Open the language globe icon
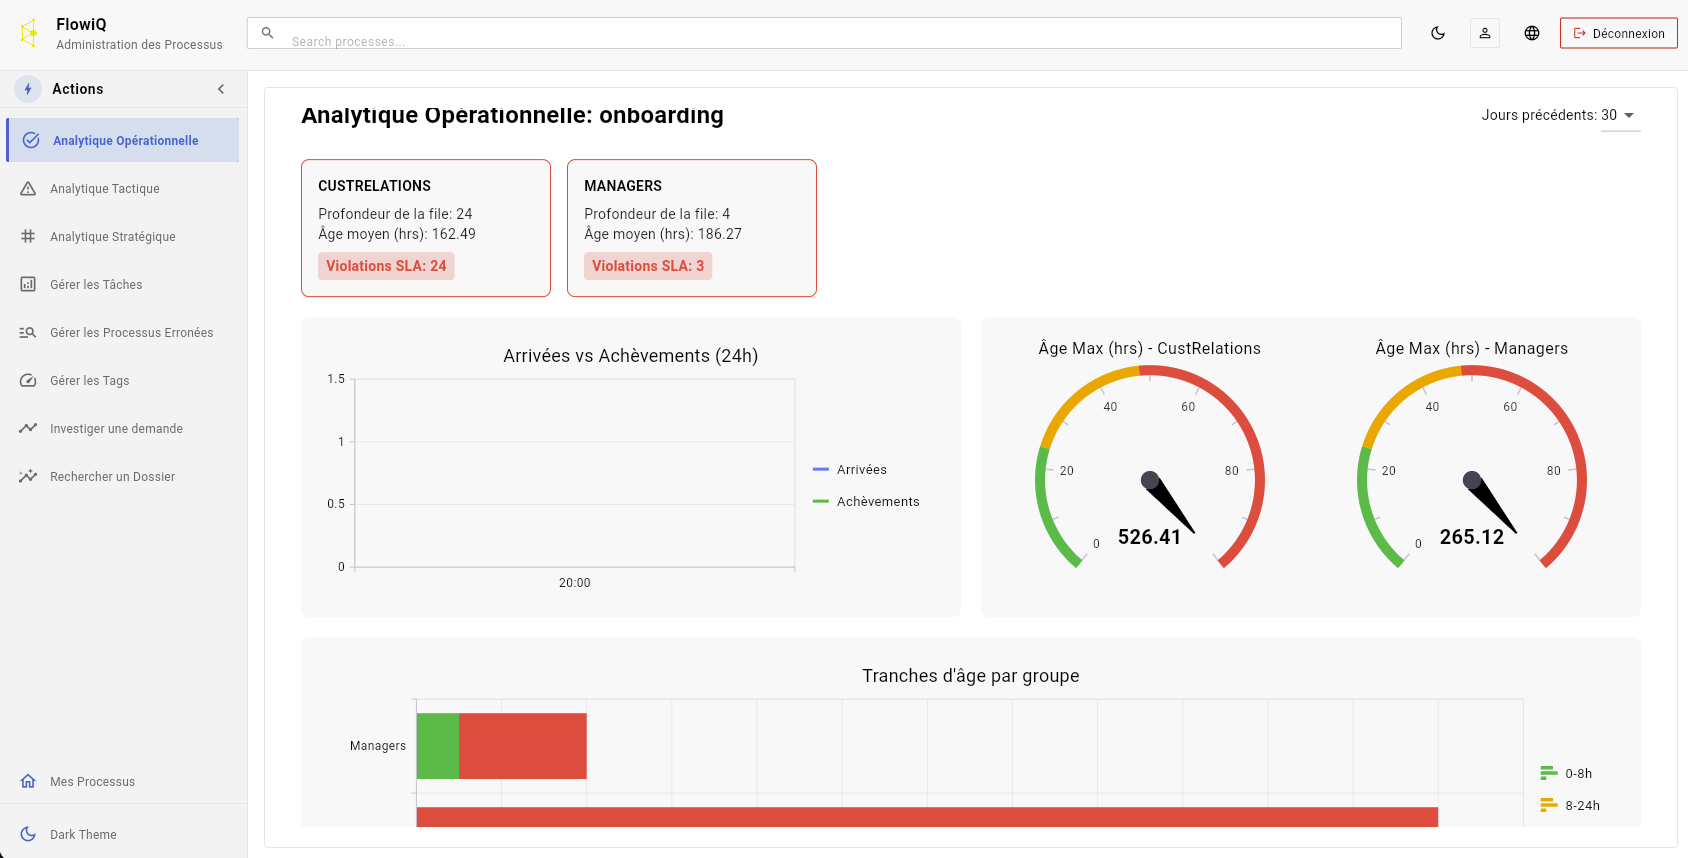The height and width of the screenshot is (858, 1688). (1532, 33)
